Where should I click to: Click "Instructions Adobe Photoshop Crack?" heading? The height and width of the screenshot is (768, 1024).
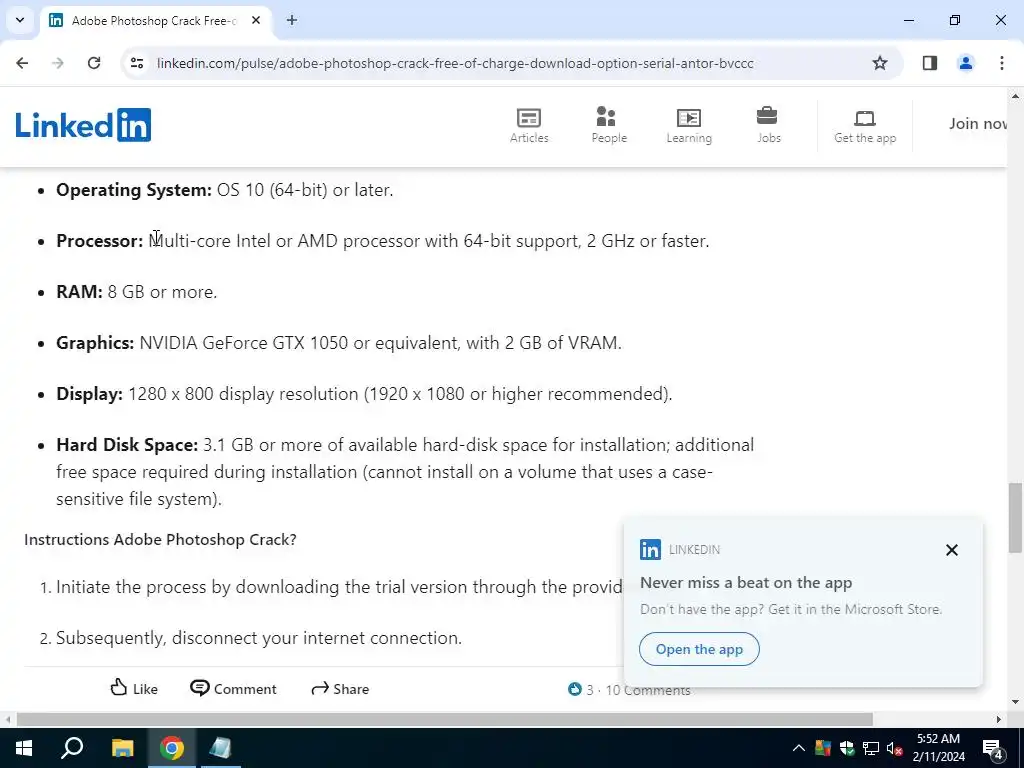tap(160, 539)
